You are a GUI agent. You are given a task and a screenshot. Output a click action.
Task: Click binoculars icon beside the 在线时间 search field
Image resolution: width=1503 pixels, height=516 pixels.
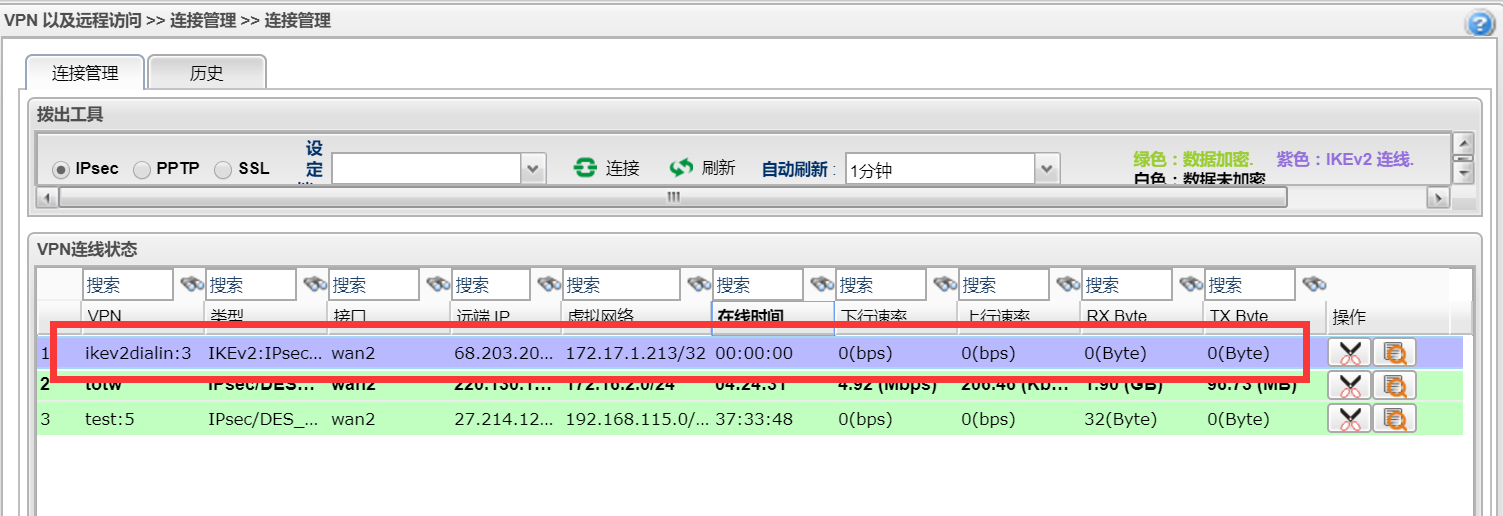[822, 285]
